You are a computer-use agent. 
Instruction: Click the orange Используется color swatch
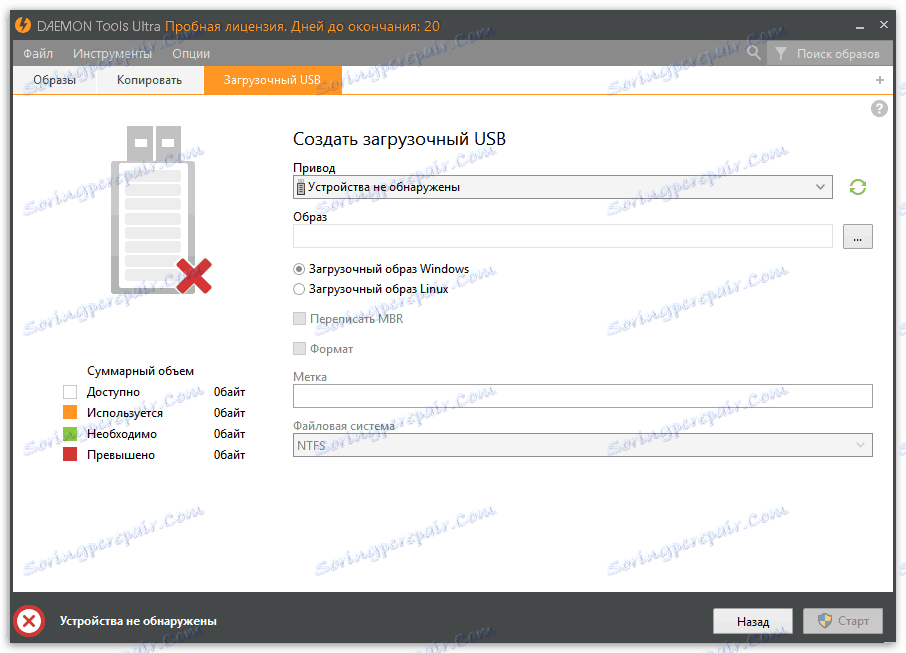point(70,413)
